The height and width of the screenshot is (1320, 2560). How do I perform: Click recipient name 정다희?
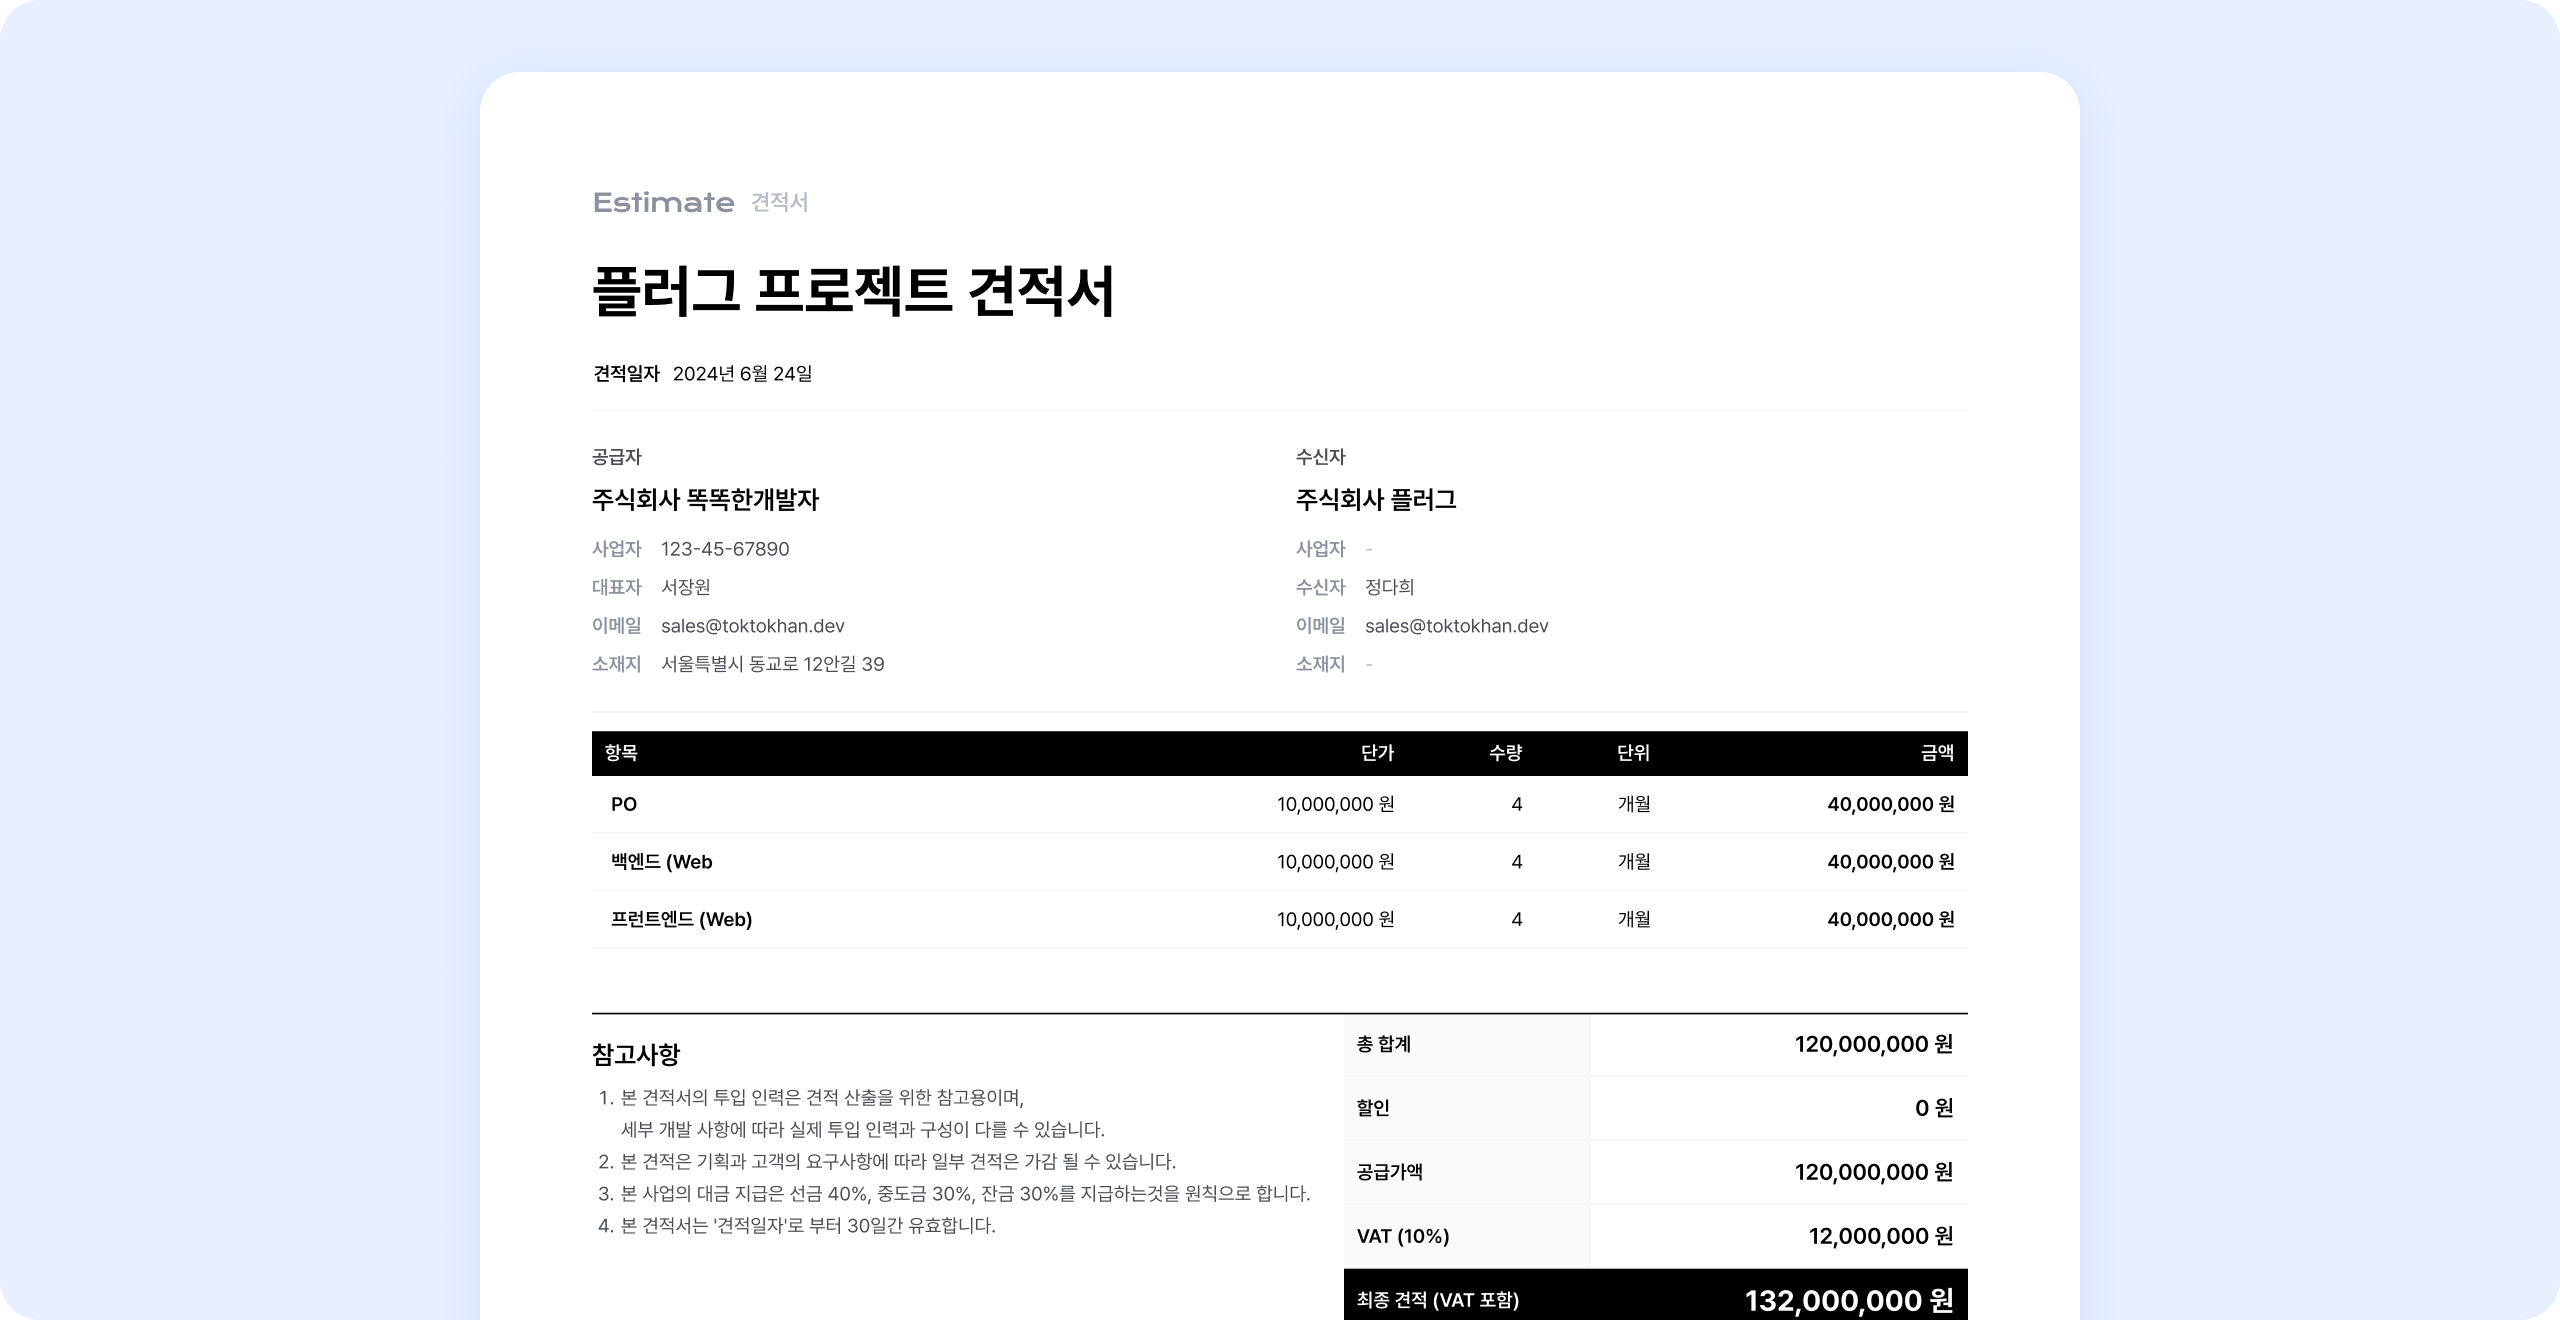(x=1389, y=587)
